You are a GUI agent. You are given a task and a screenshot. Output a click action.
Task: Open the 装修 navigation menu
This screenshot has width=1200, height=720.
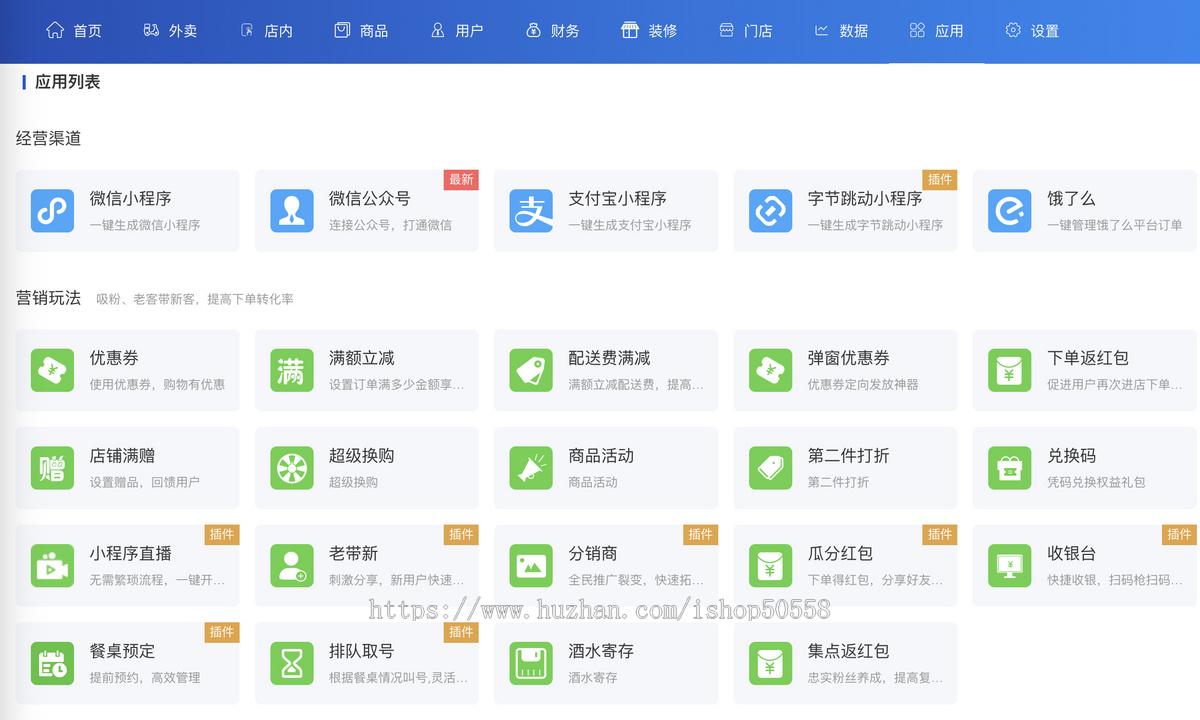649,31
